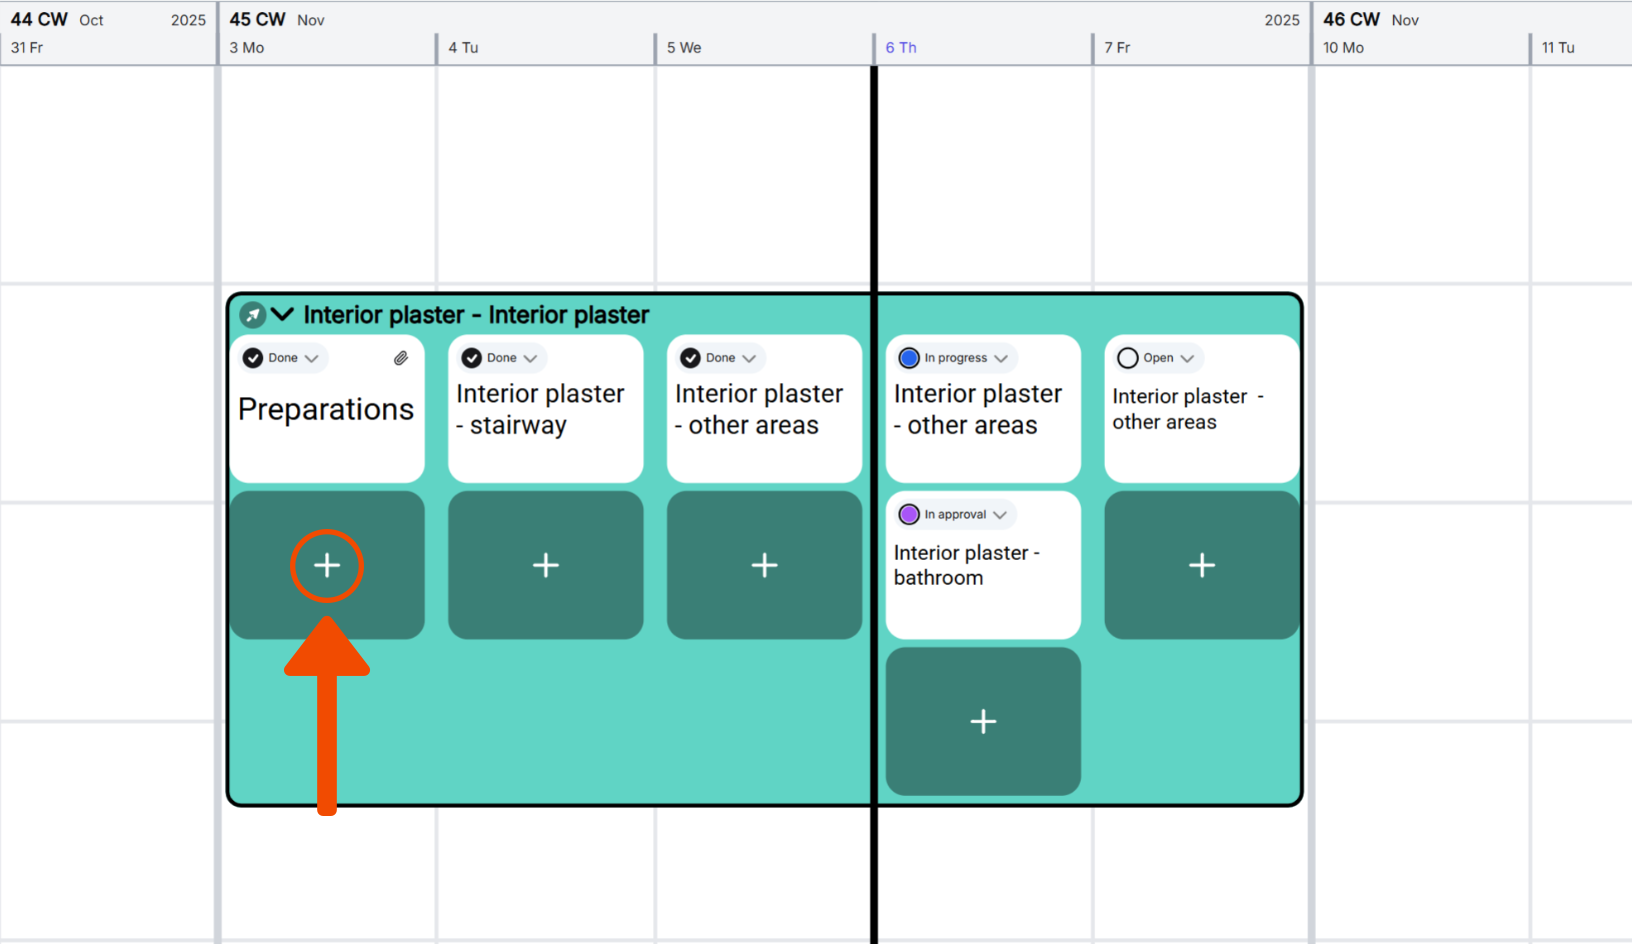The width and height of the screenshot is (1632, 944).
Task: Click the empty Open status circle
Action: pyautogui.click(x=1128, y=358)
